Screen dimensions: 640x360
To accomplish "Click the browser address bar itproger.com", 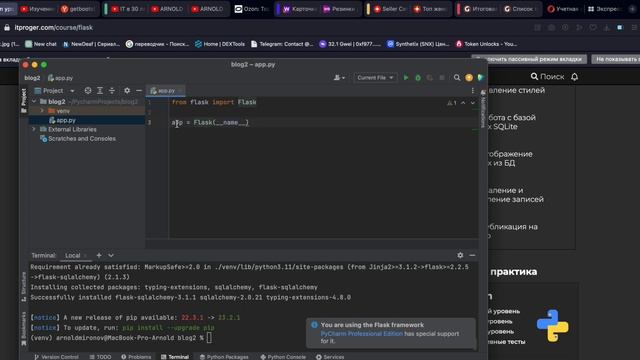I will coord(53,28).
